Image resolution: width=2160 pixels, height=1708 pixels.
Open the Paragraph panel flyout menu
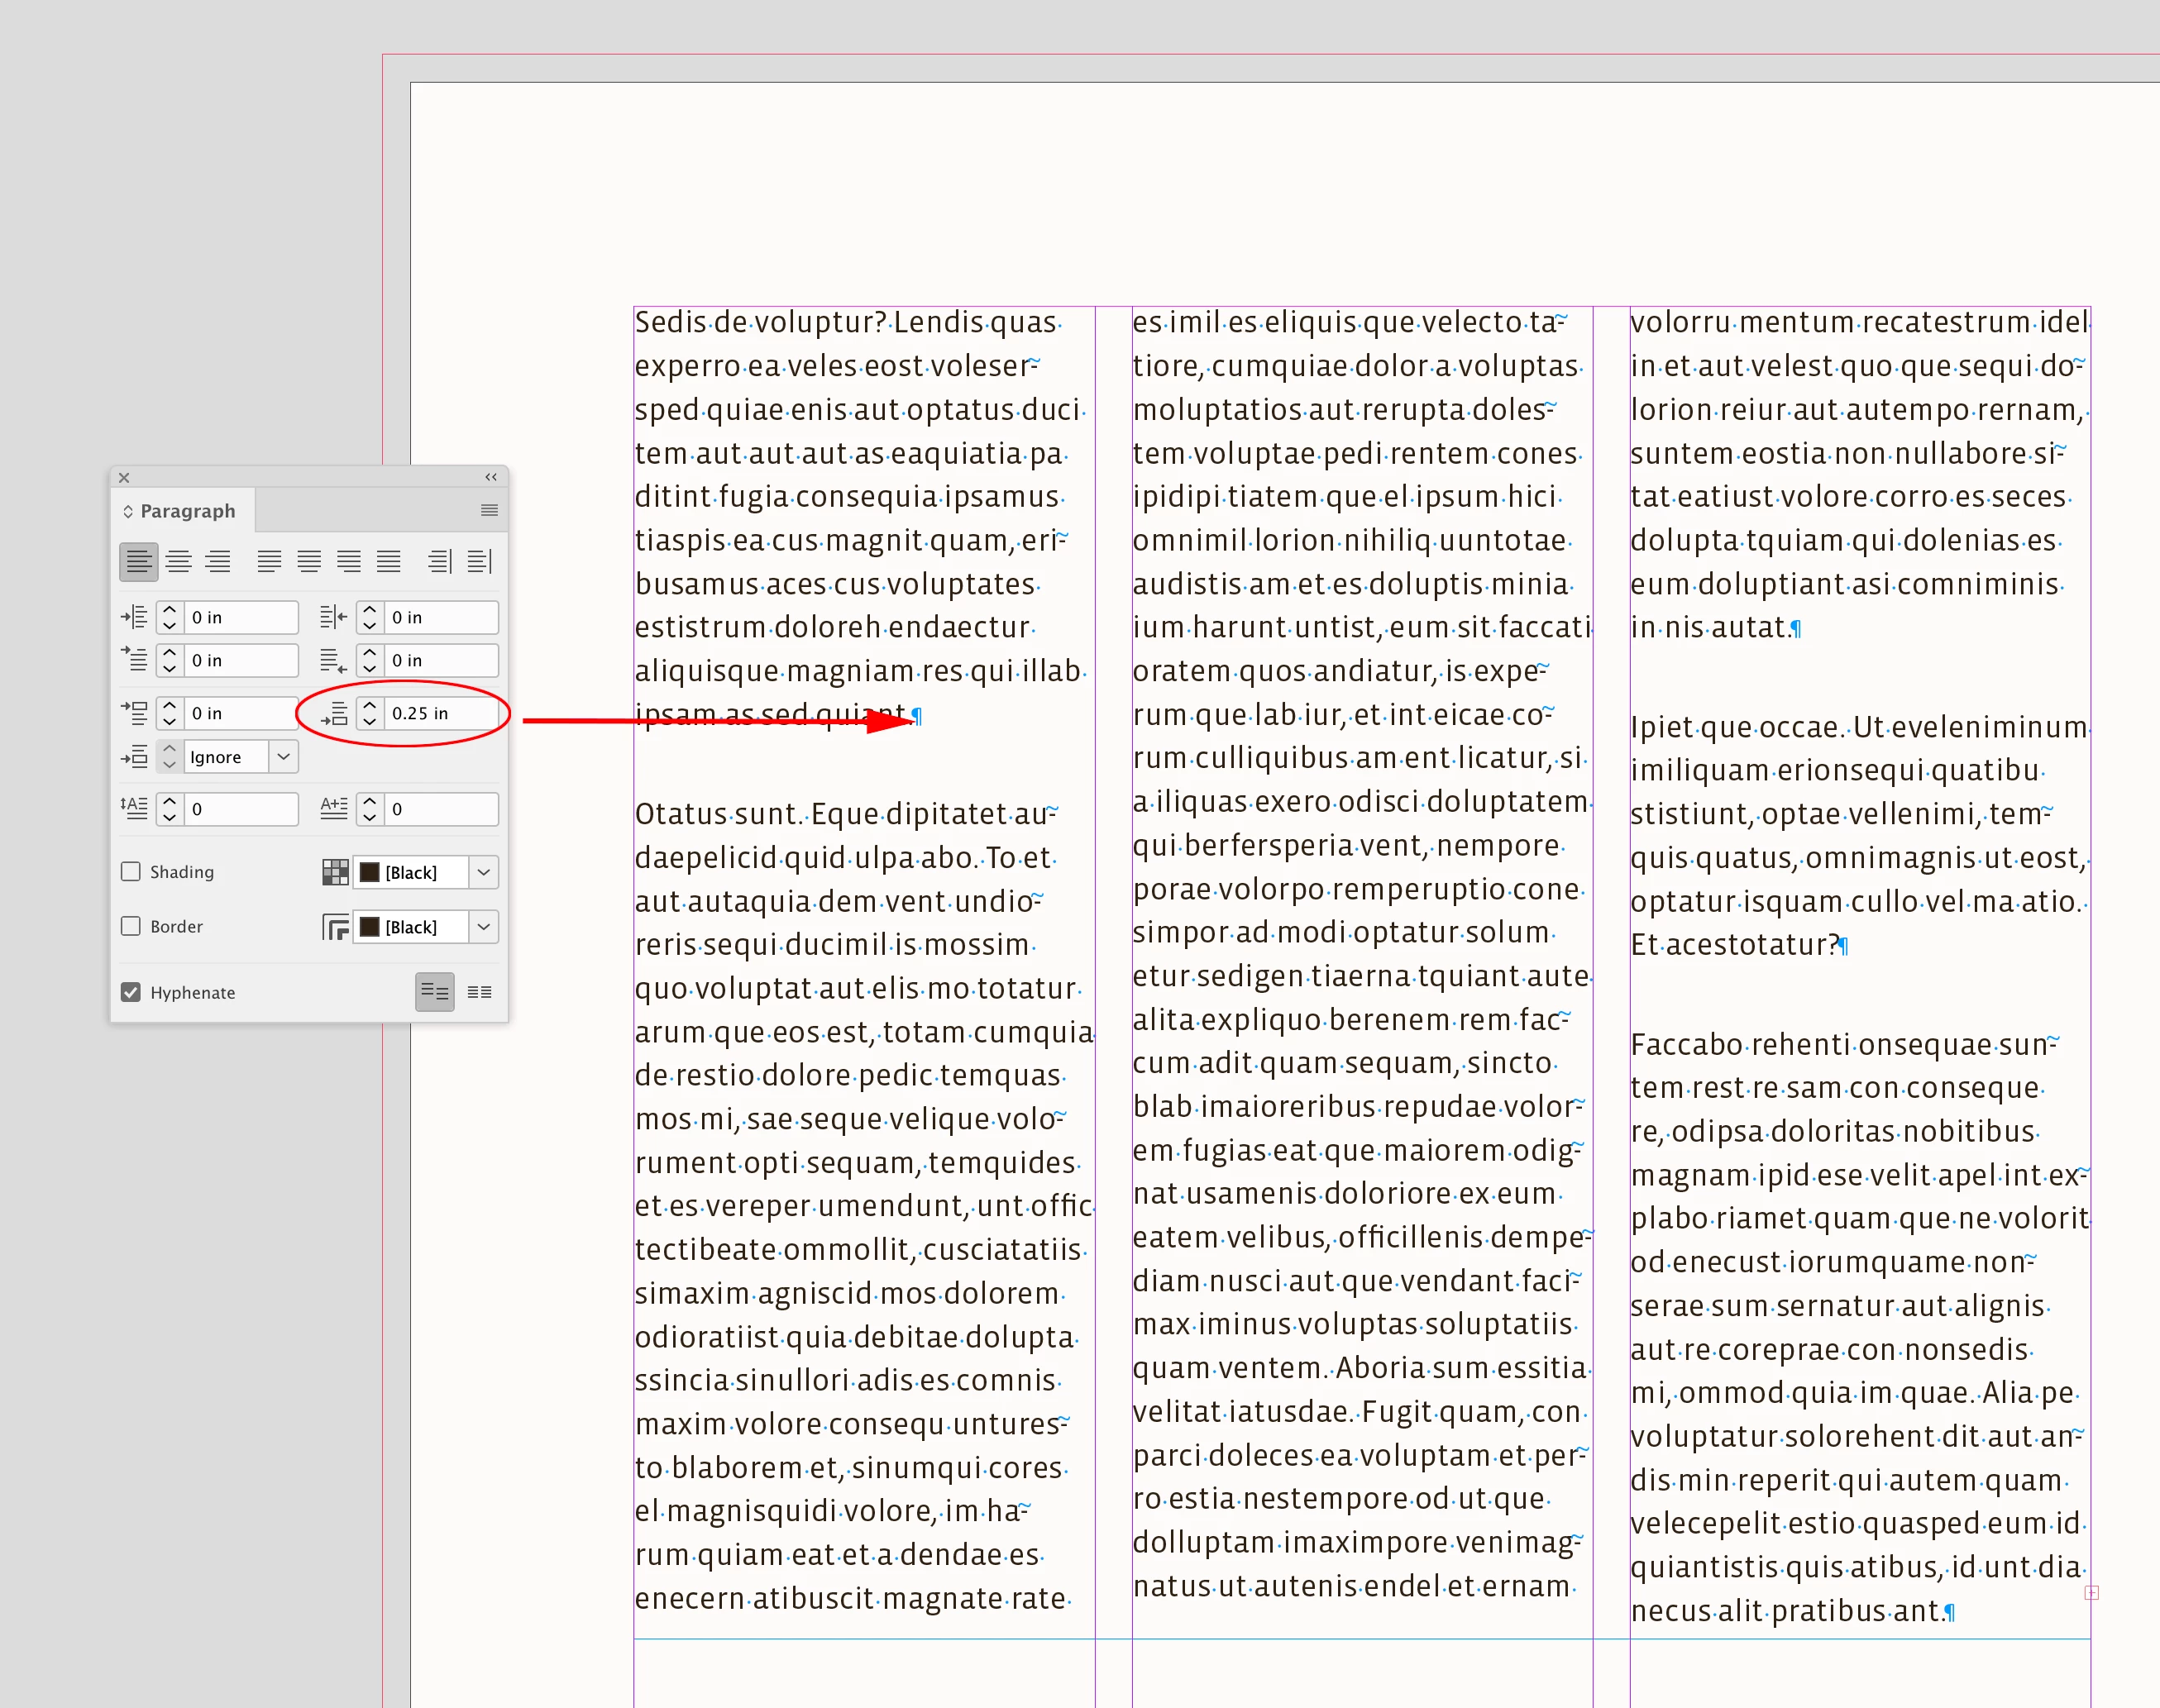[489, 510]
